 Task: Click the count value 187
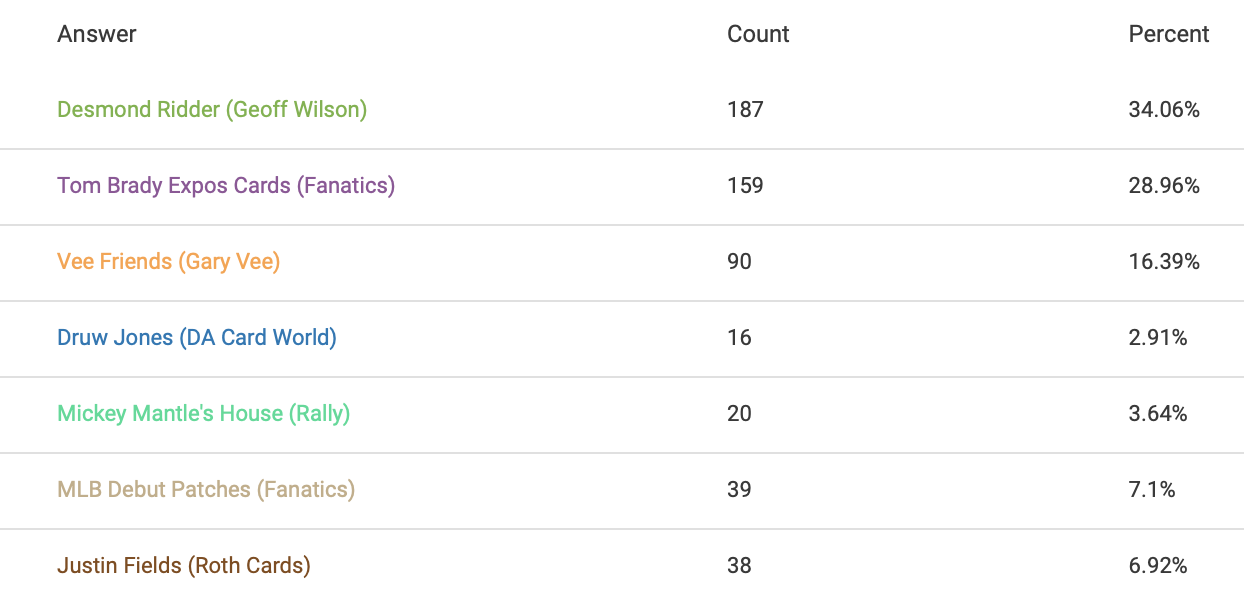(x=745, y=110)
